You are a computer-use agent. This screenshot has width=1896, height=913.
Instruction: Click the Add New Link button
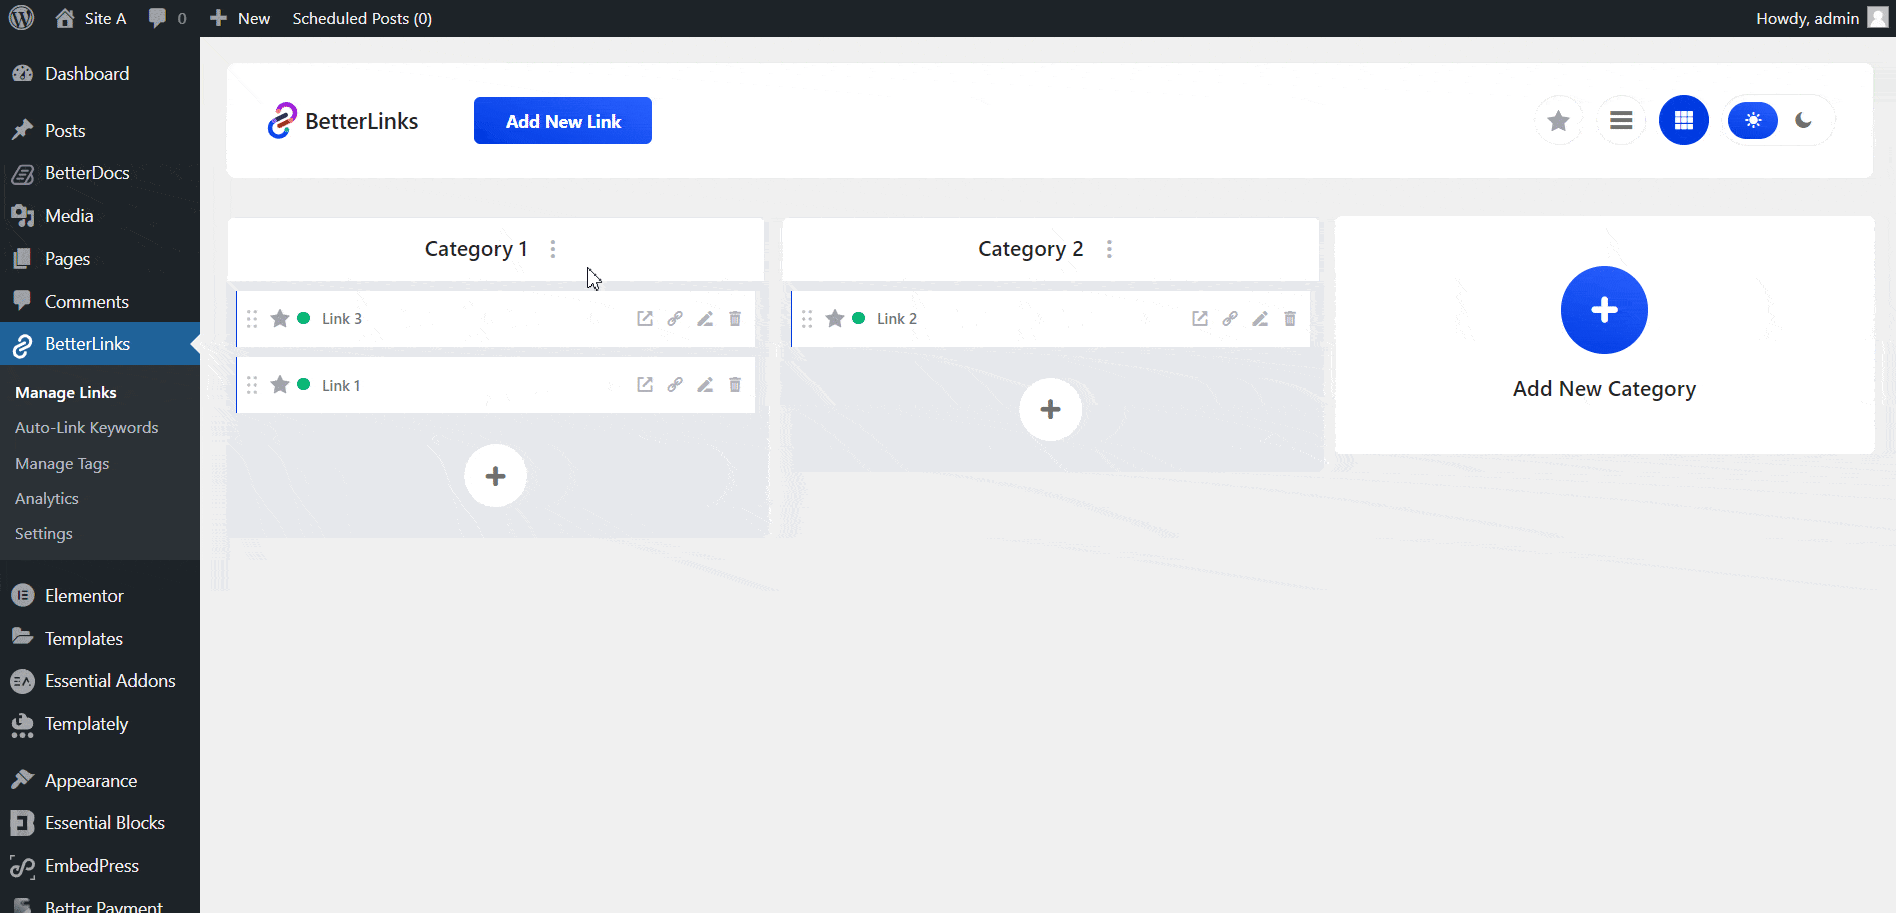(x=562, y=120)
